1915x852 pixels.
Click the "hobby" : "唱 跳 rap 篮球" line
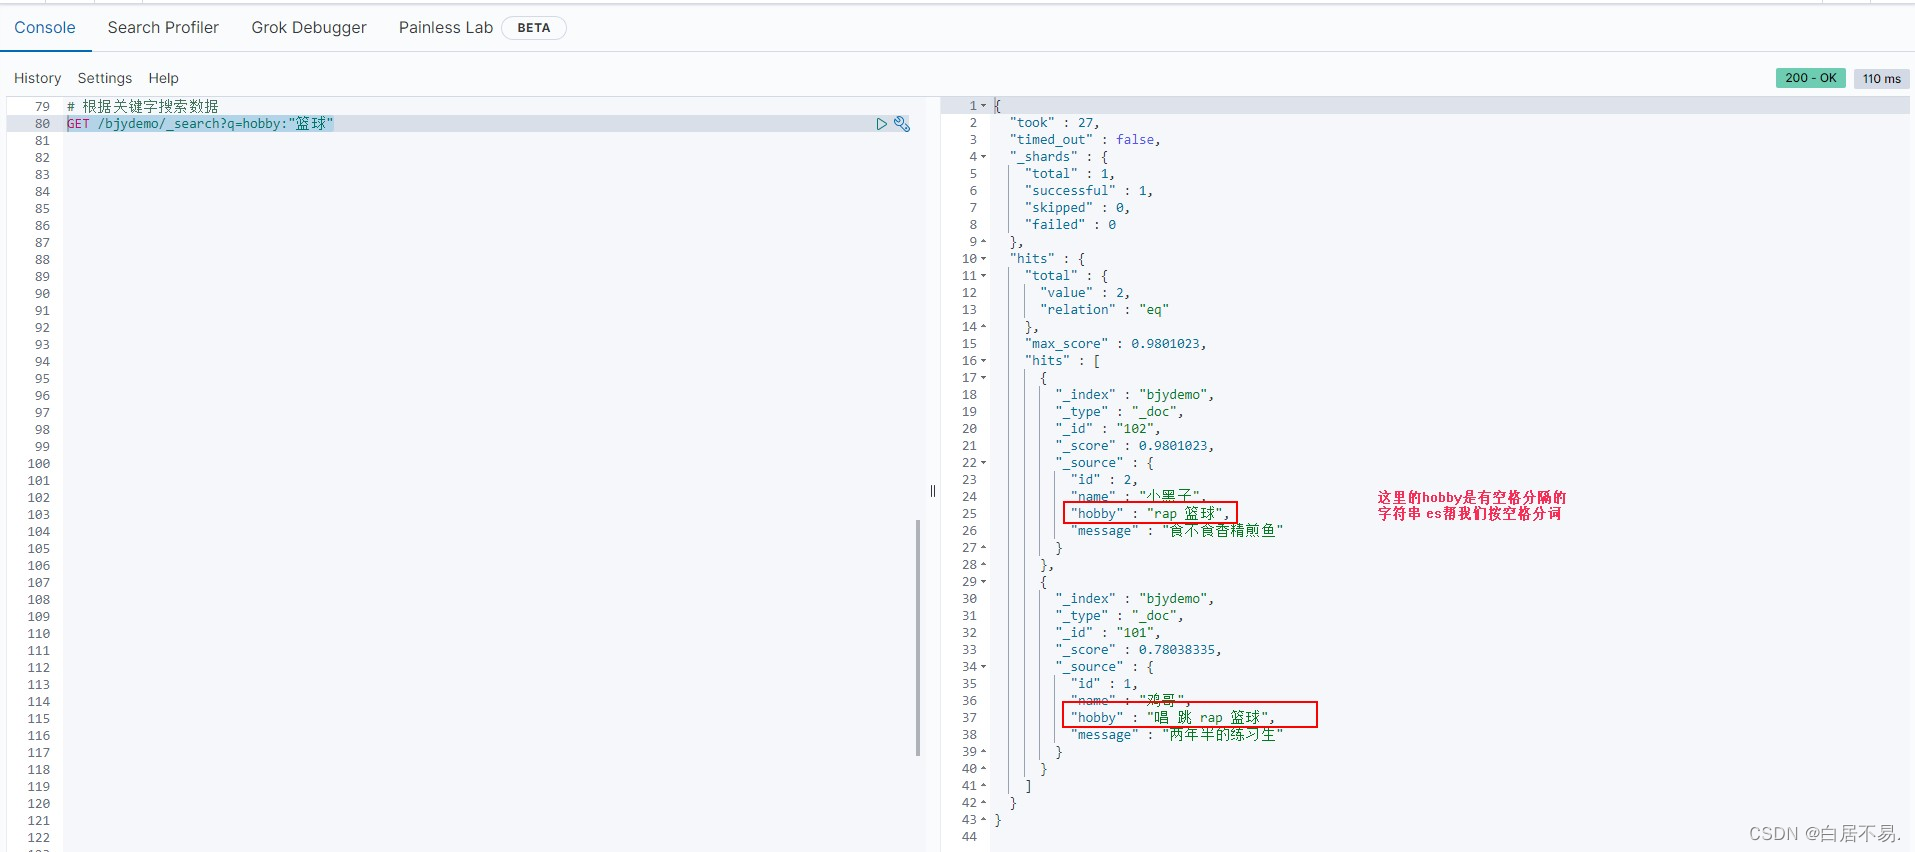(x=1173, y=718)
